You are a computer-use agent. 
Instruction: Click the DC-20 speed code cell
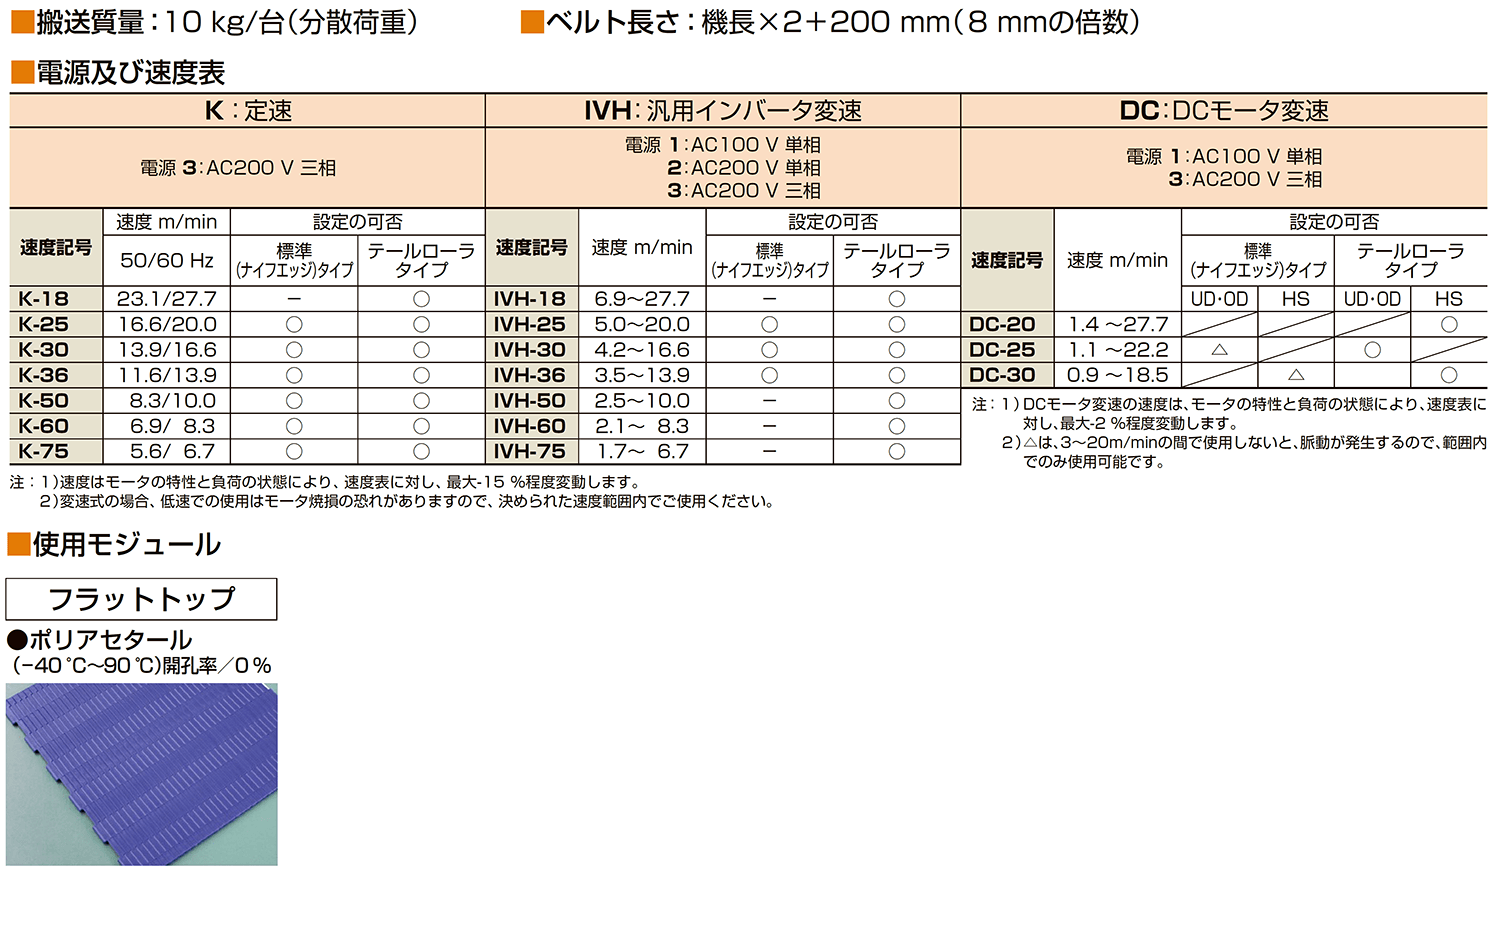coord(1007,324)
